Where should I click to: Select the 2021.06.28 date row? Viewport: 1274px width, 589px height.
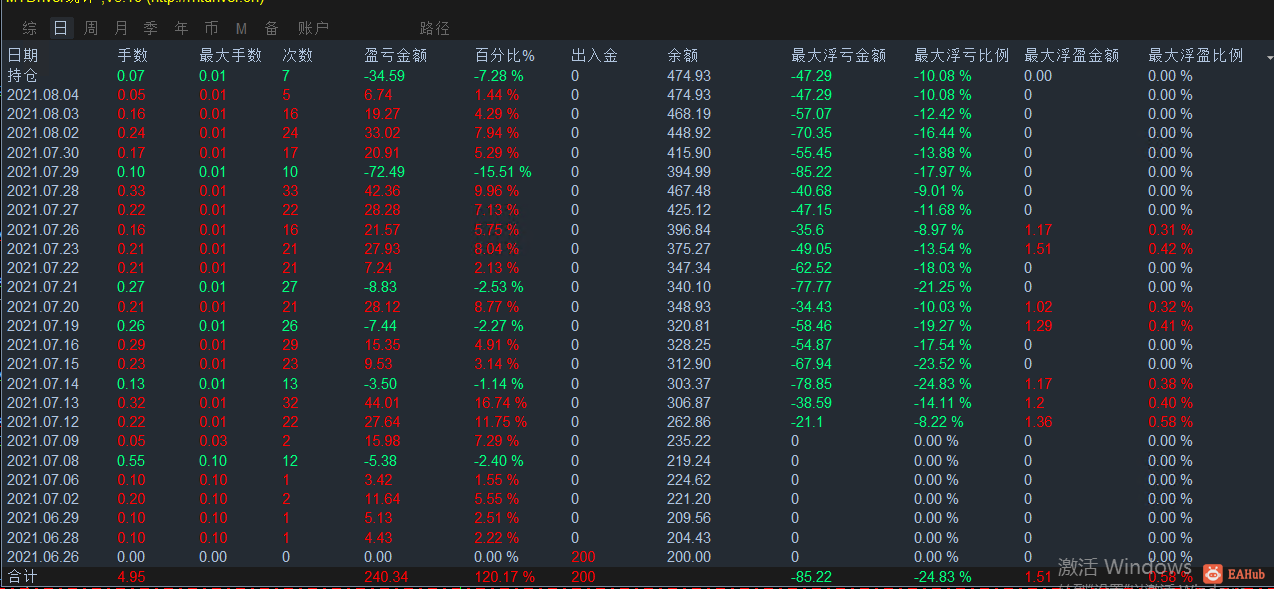637,538
